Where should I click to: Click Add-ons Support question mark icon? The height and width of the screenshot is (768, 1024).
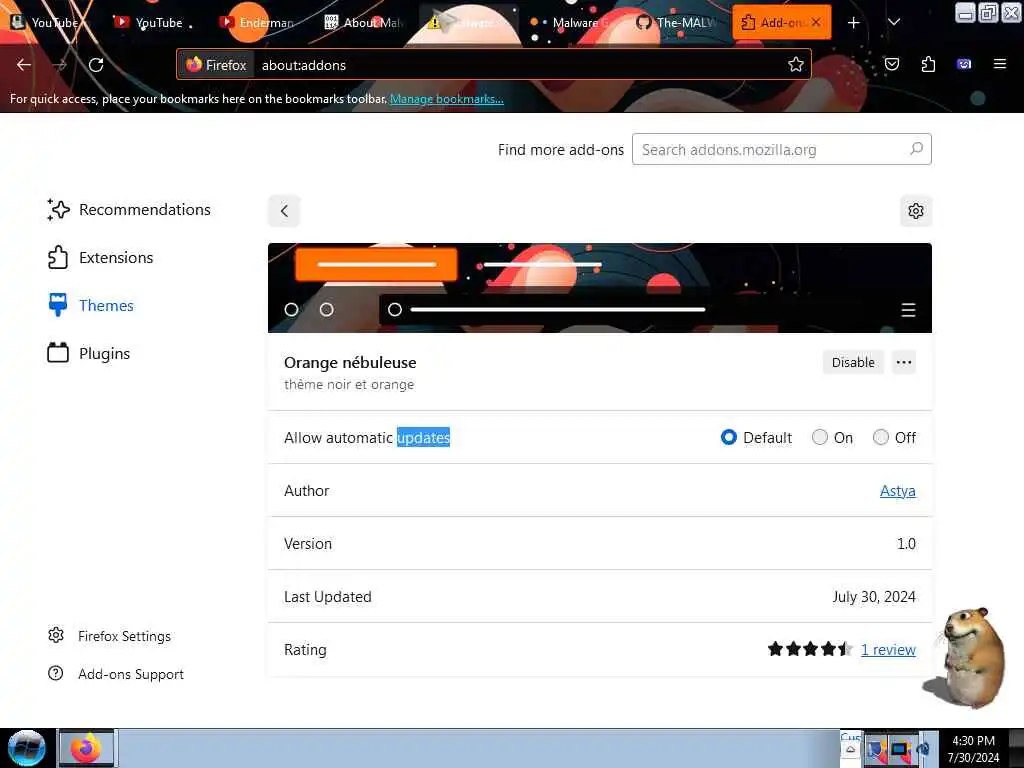click(x=56, y=673)
